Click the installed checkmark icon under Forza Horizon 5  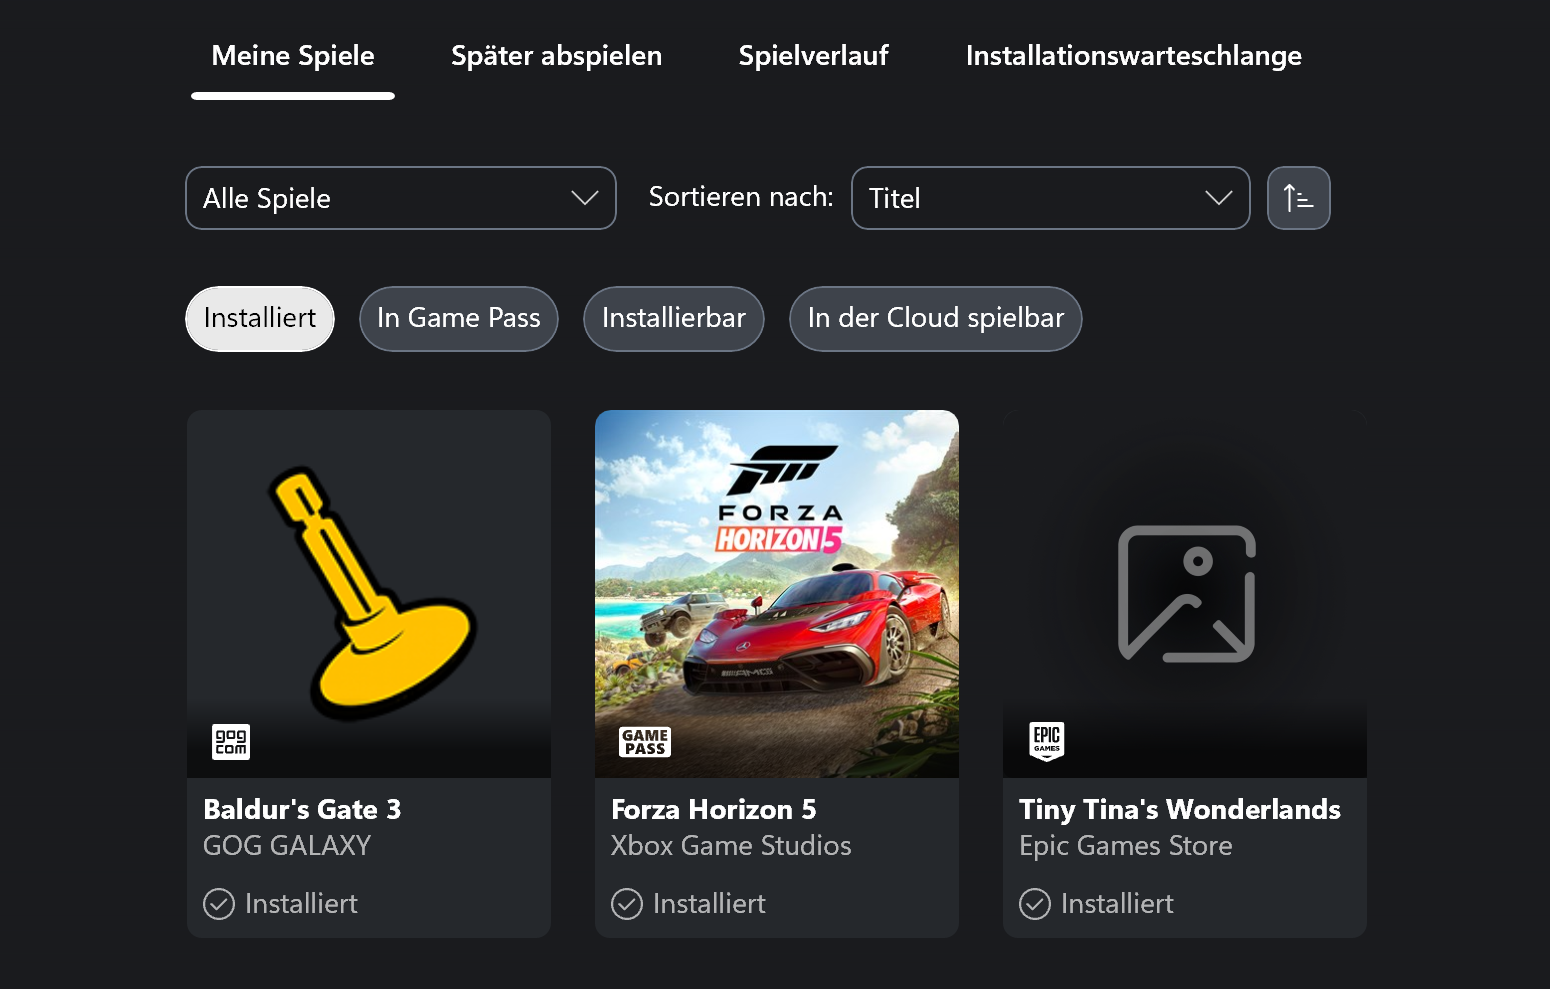pyautogui.click(x=627, y=904)
